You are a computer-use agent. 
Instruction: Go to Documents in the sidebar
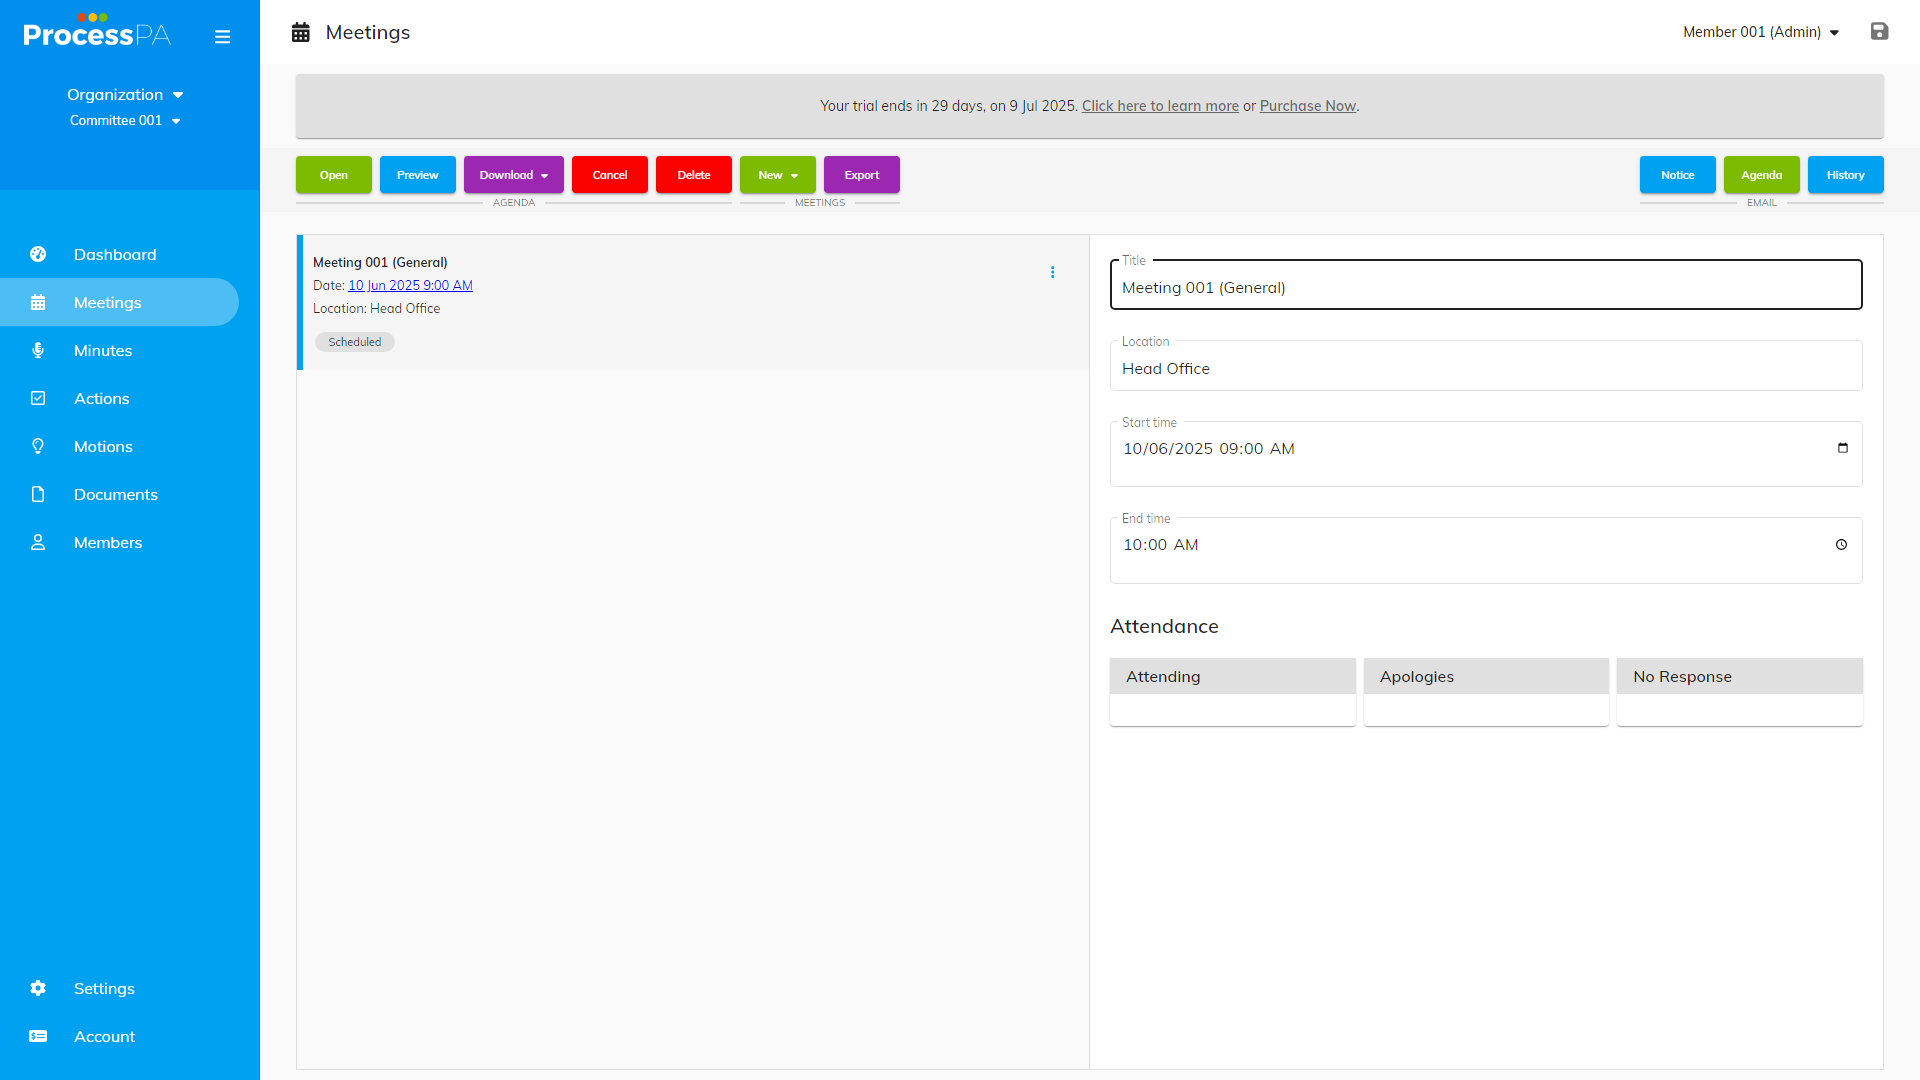(115, 494)
